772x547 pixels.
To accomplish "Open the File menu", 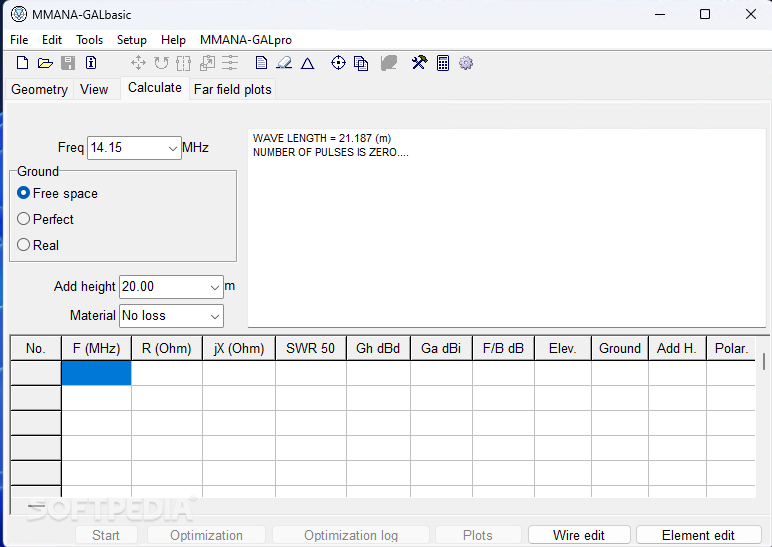I will 19,40.
